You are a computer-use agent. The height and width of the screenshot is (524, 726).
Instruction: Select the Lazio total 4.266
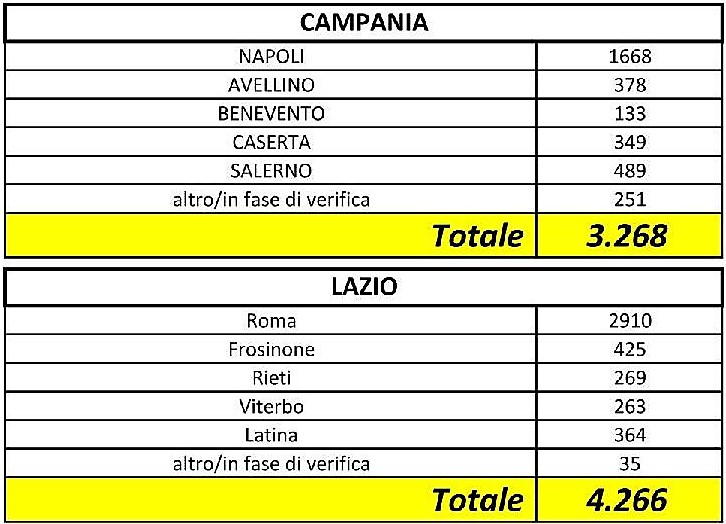pyautogui.click(x=626, y=500)
